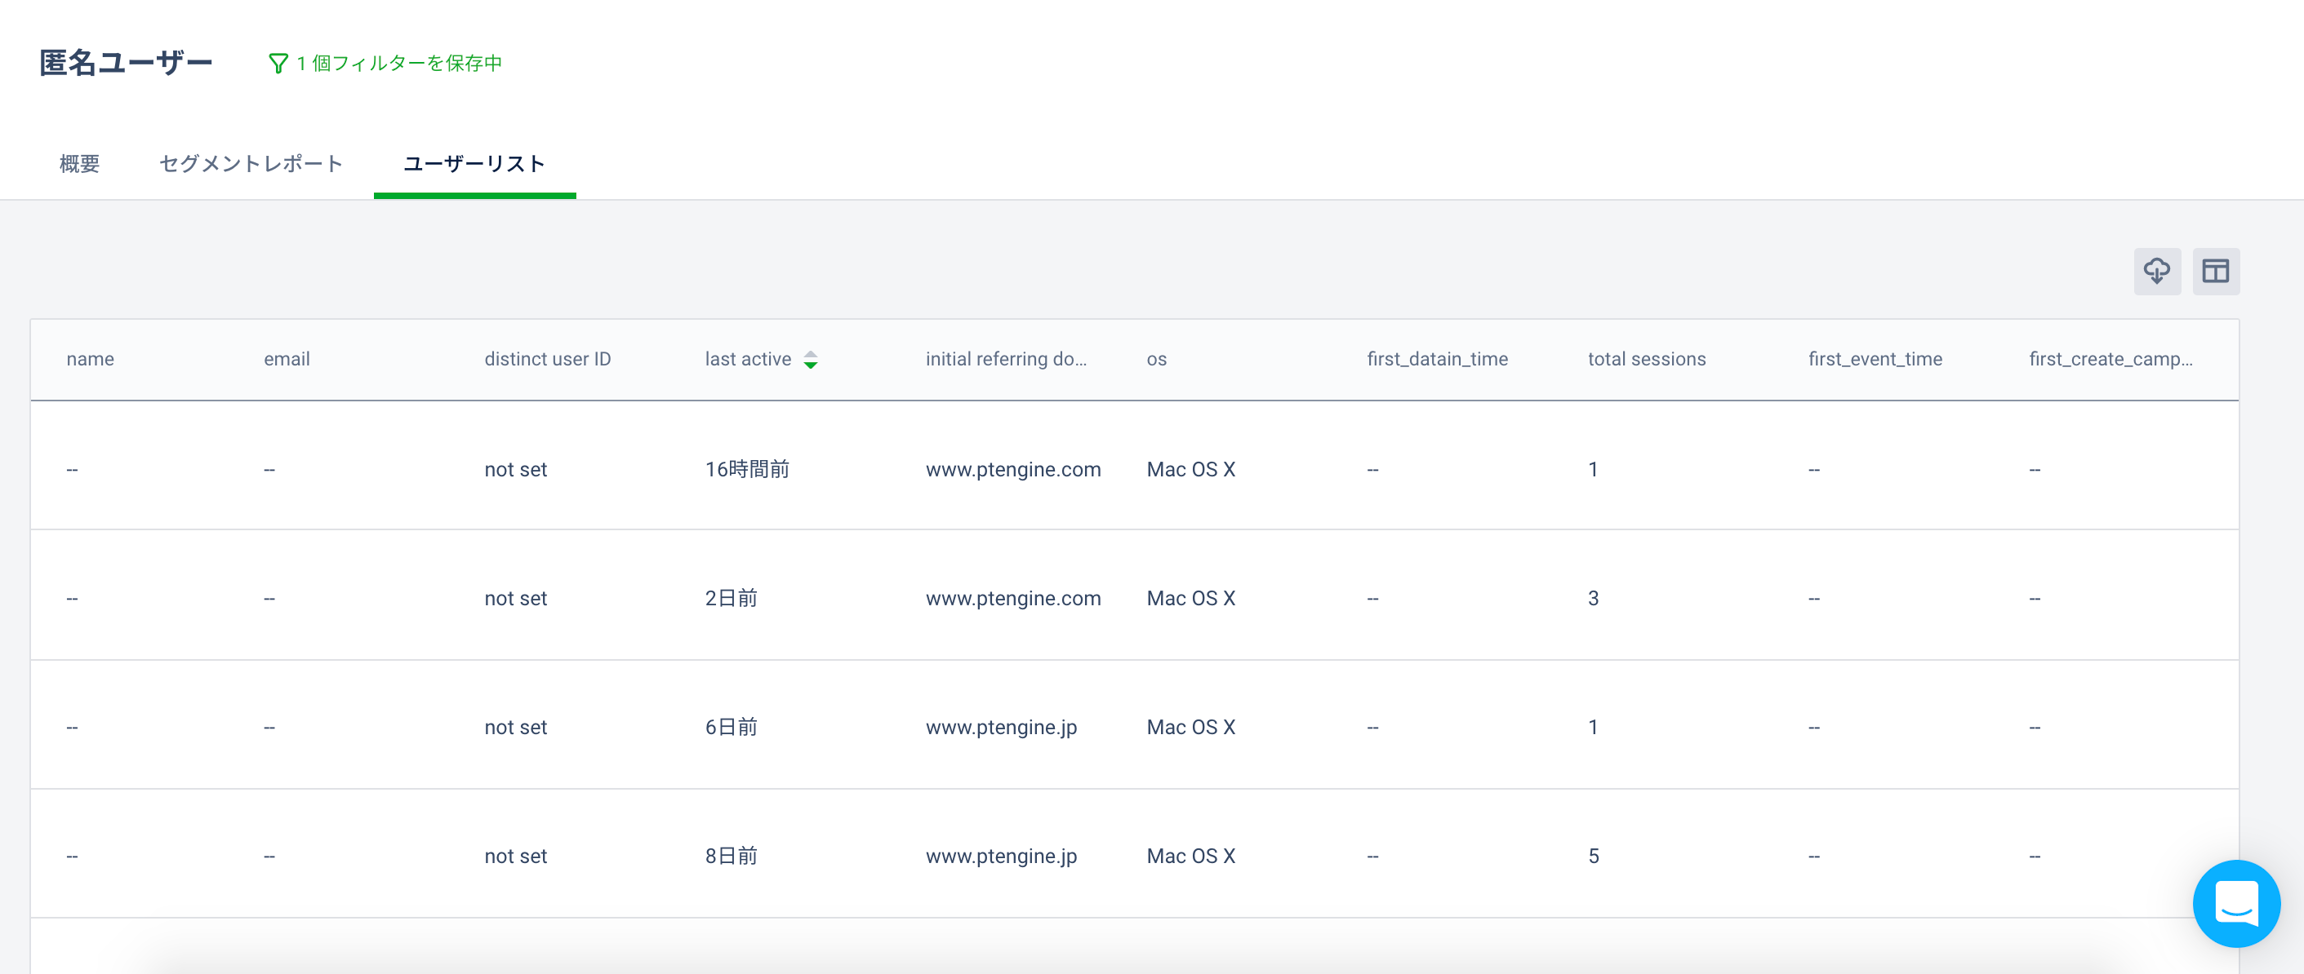Open the column layout settings icon
The height and width of the screenshot is (974, 2304).
tap(2215, 271)
